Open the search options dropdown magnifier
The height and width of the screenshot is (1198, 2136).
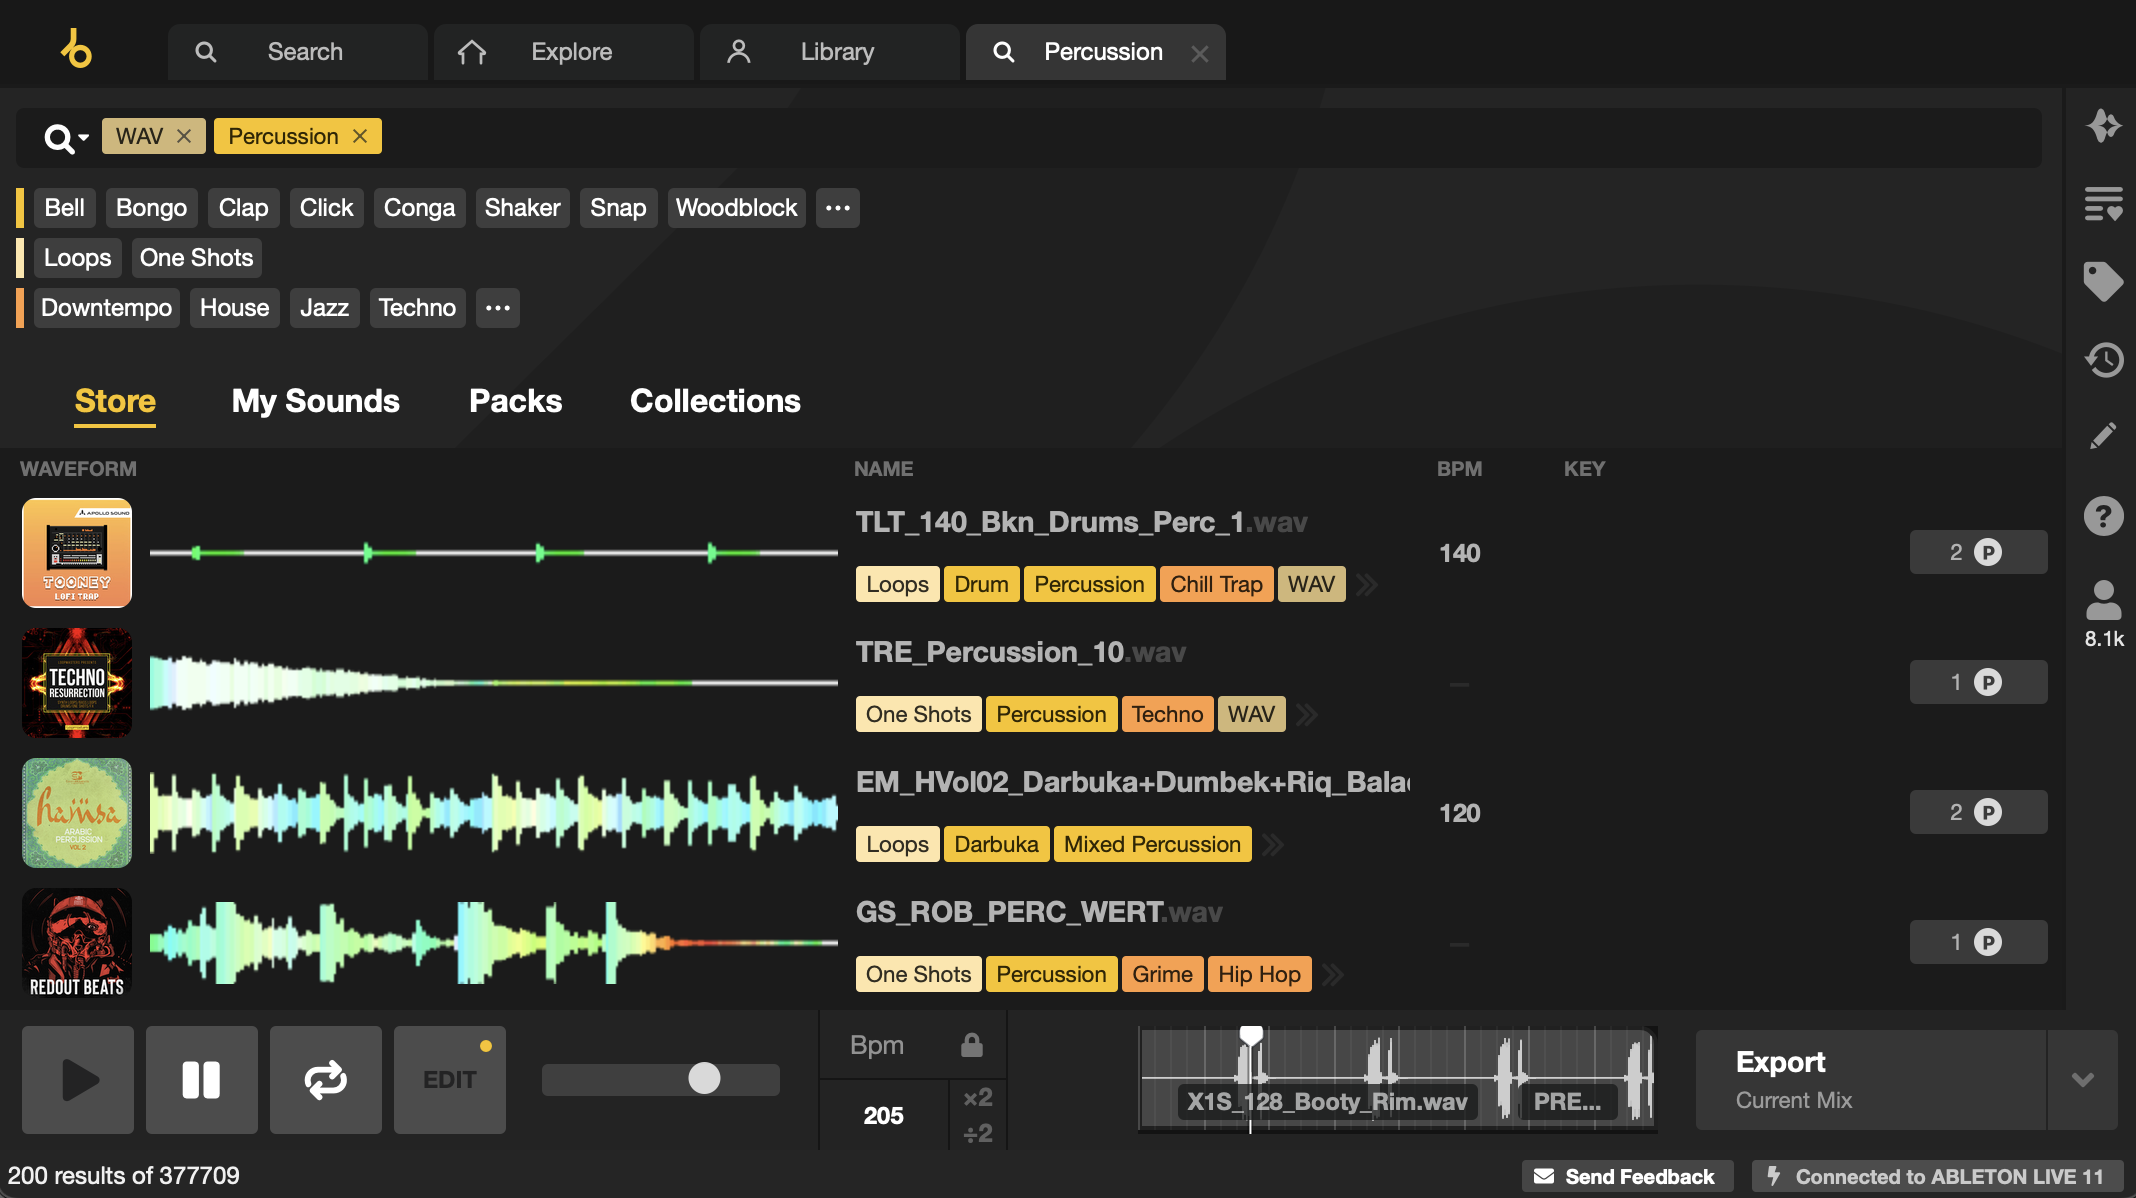[x=66, y=138]
